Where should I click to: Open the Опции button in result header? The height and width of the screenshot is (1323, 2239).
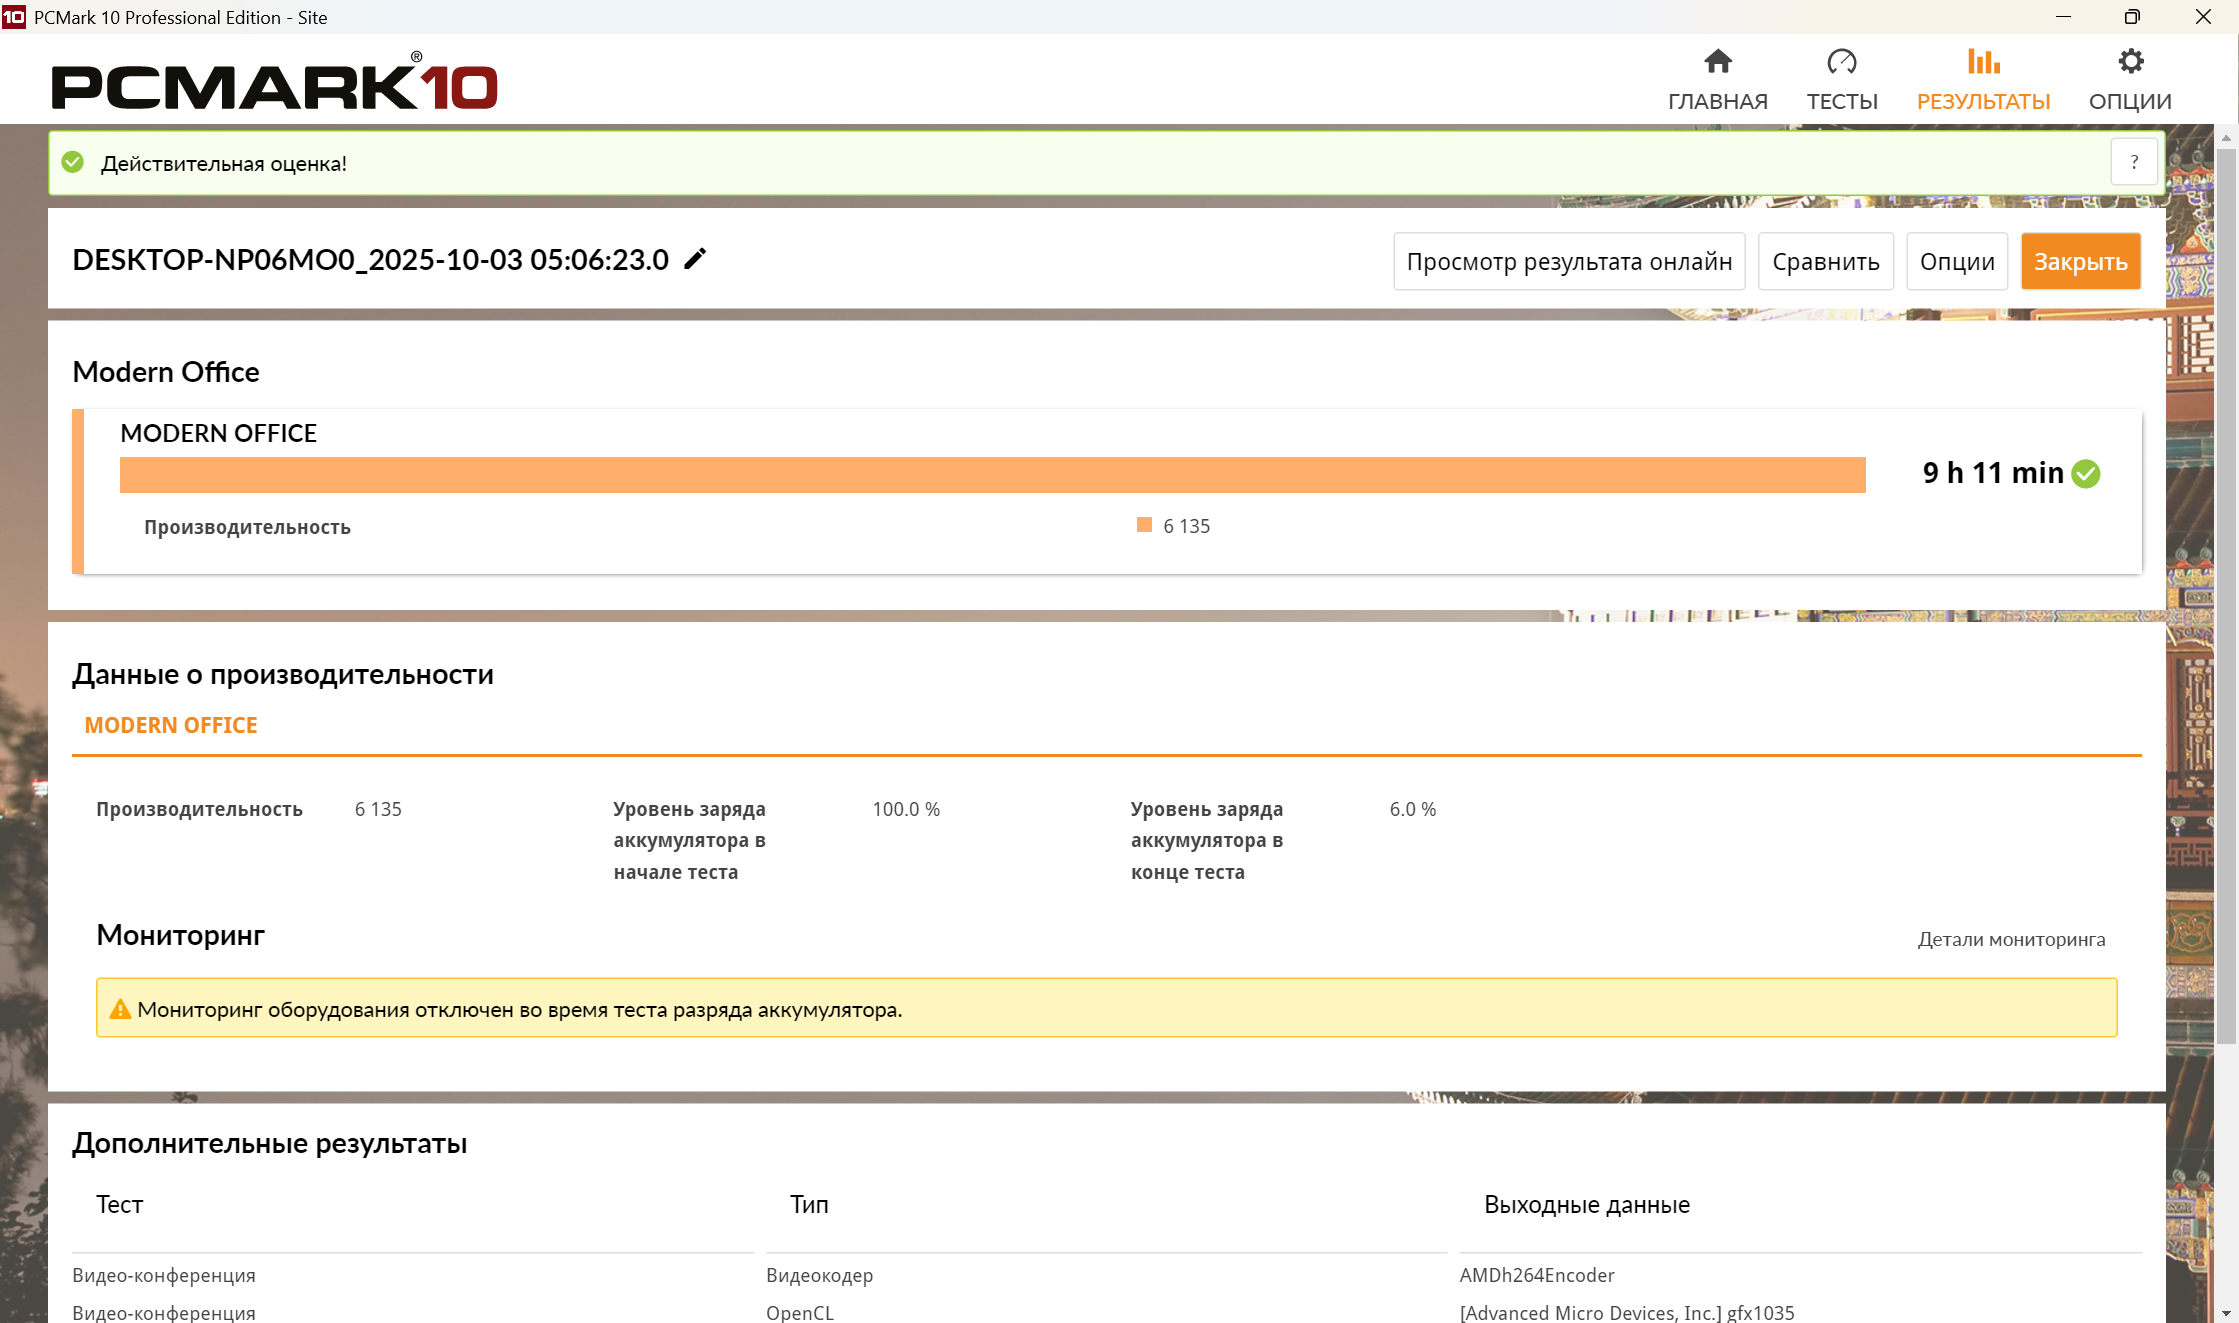[1956, 261]
